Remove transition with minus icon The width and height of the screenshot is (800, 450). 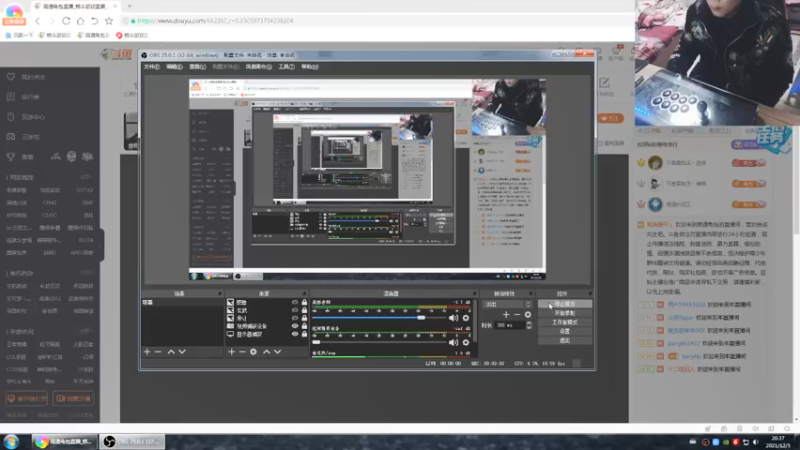point(517,315)
